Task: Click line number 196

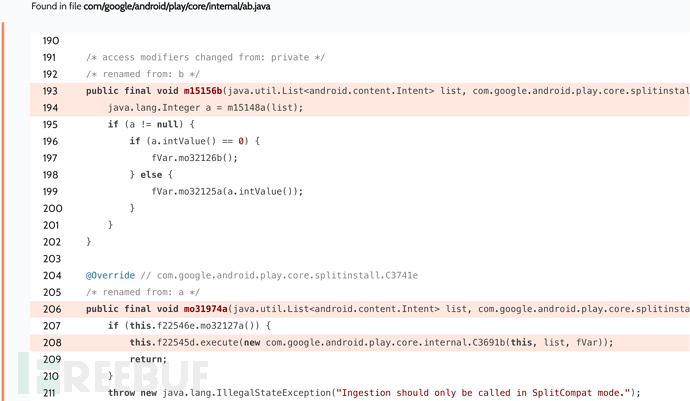Action: 51,141
